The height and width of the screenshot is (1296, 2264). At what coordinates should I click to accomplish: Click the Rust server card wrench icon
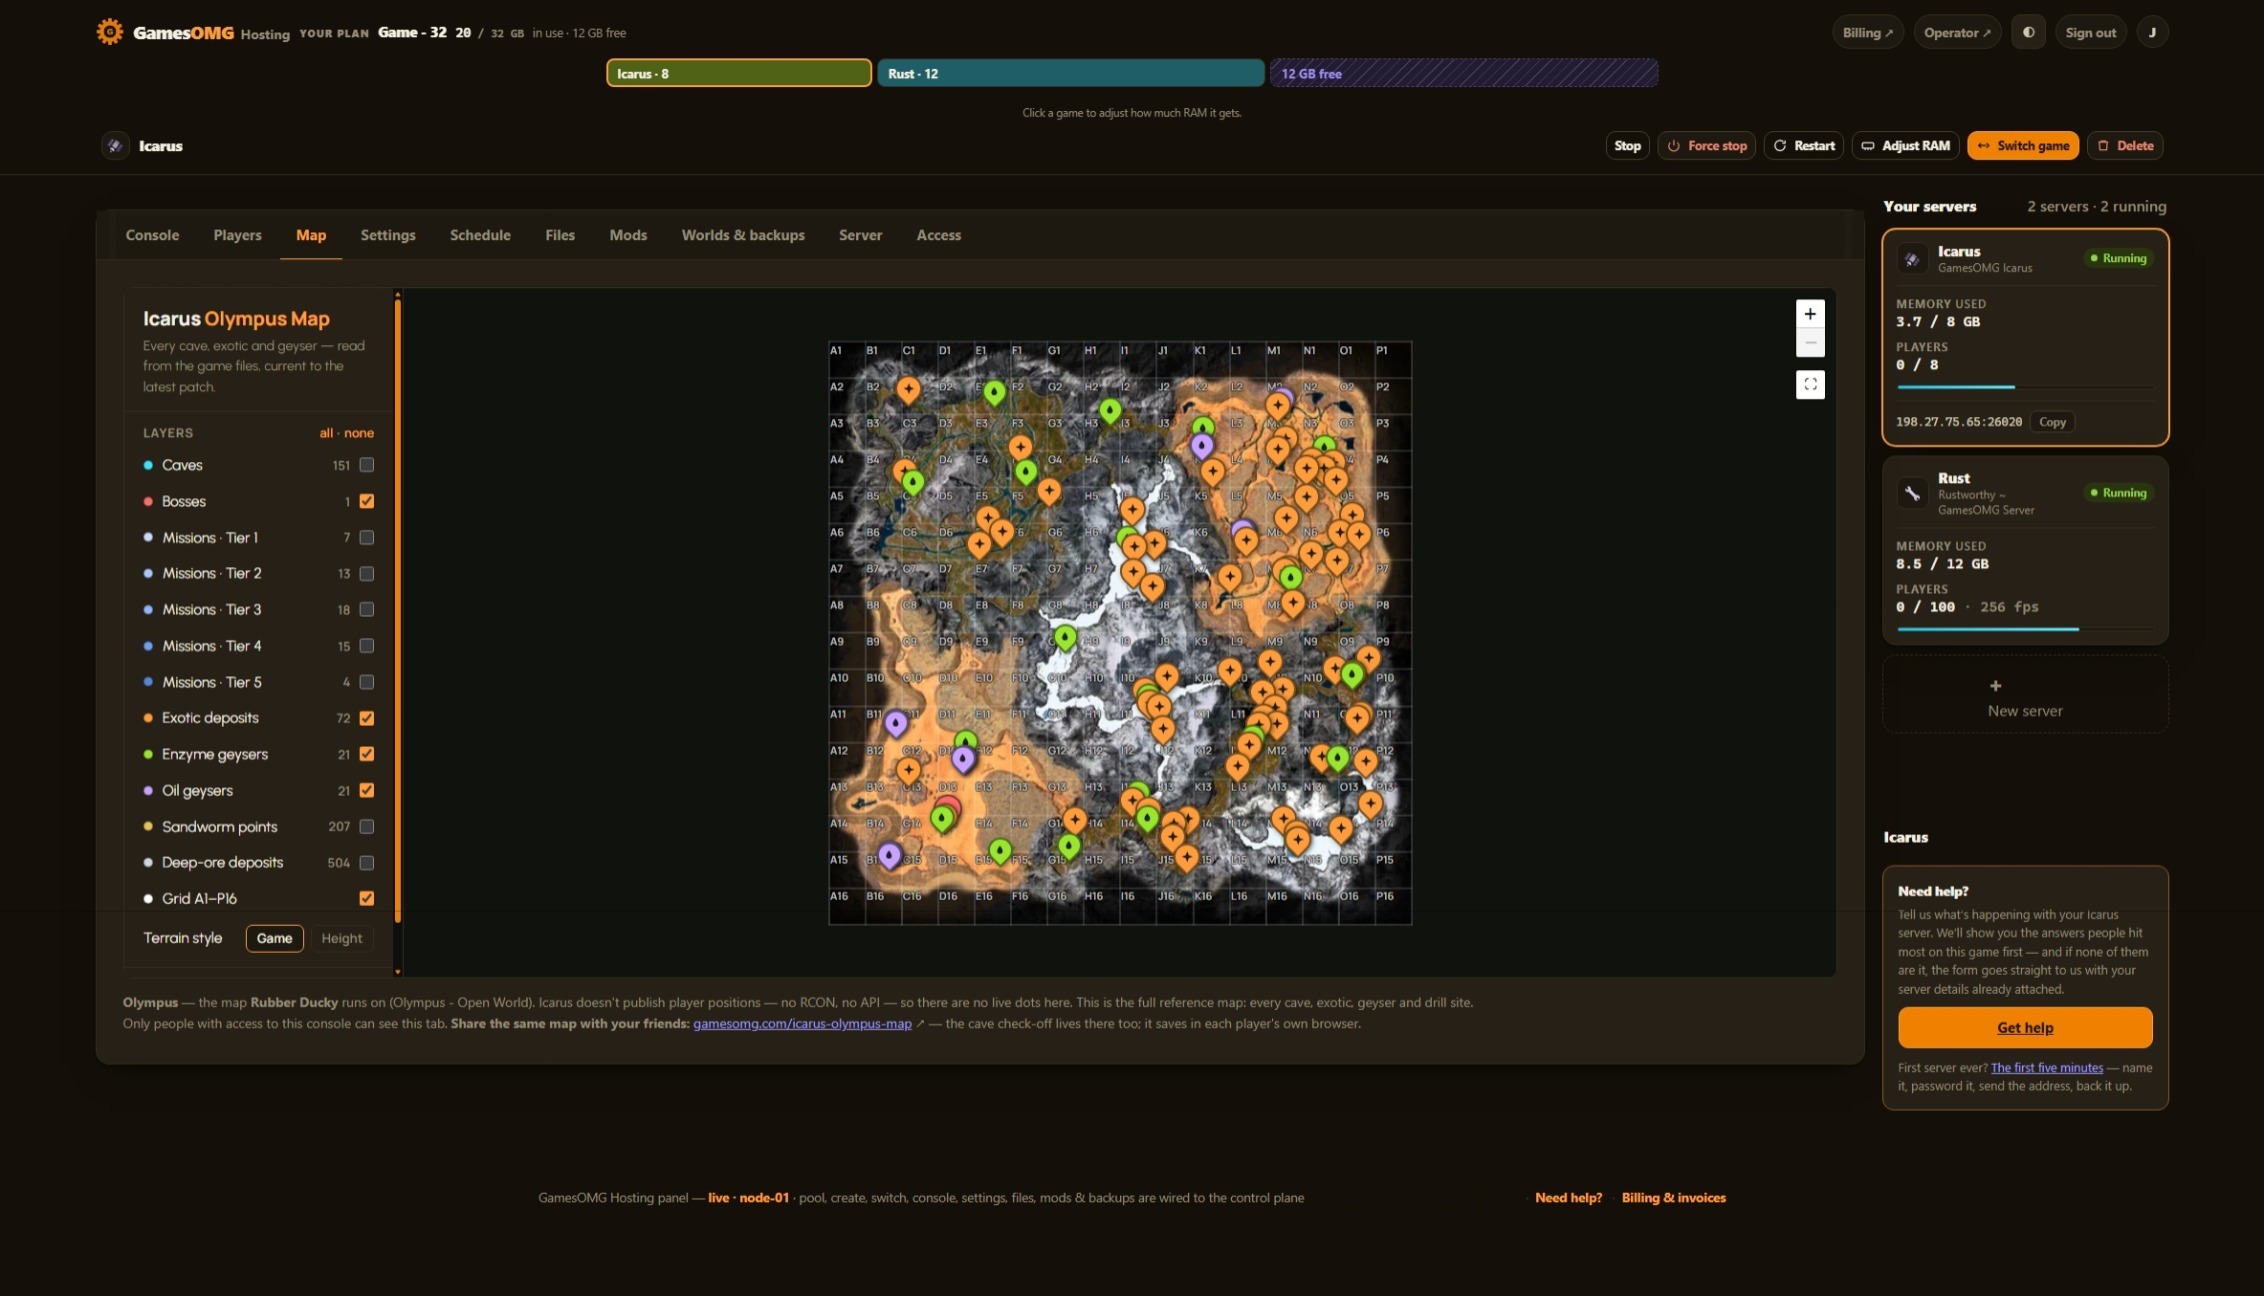tap(1912, 493)
